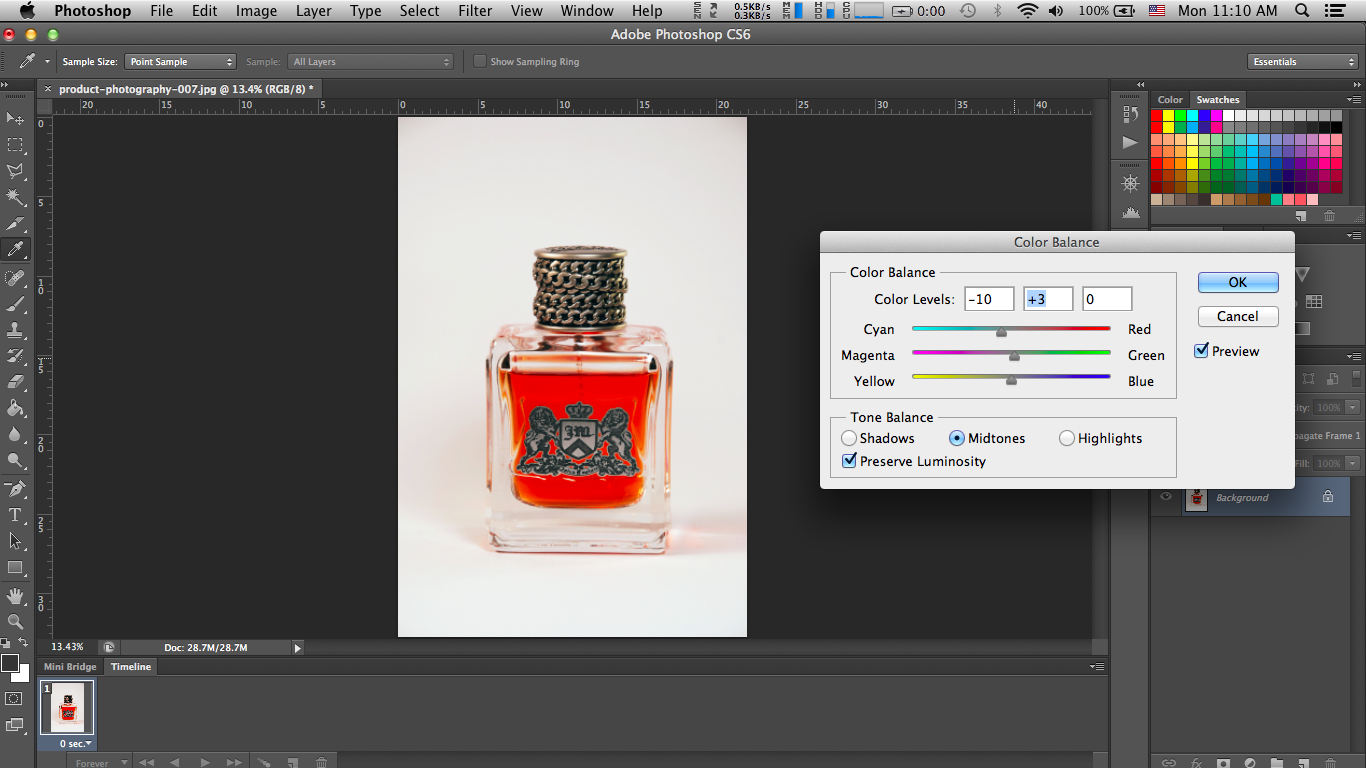Choose Midtones tone balance option
This screenshot has width=1366, height=768.
(x=957, y=438)
